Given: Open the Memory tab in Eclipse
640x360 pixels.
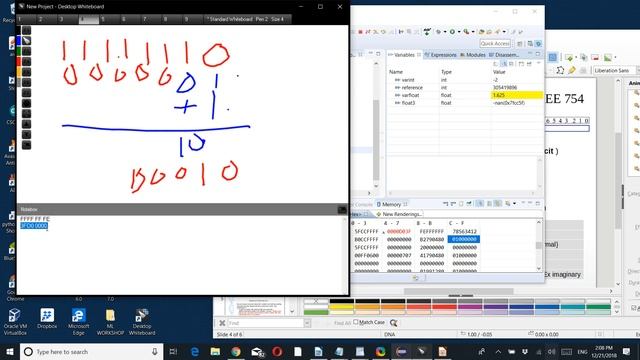Looking at the screenshot, I should (391, 204).
